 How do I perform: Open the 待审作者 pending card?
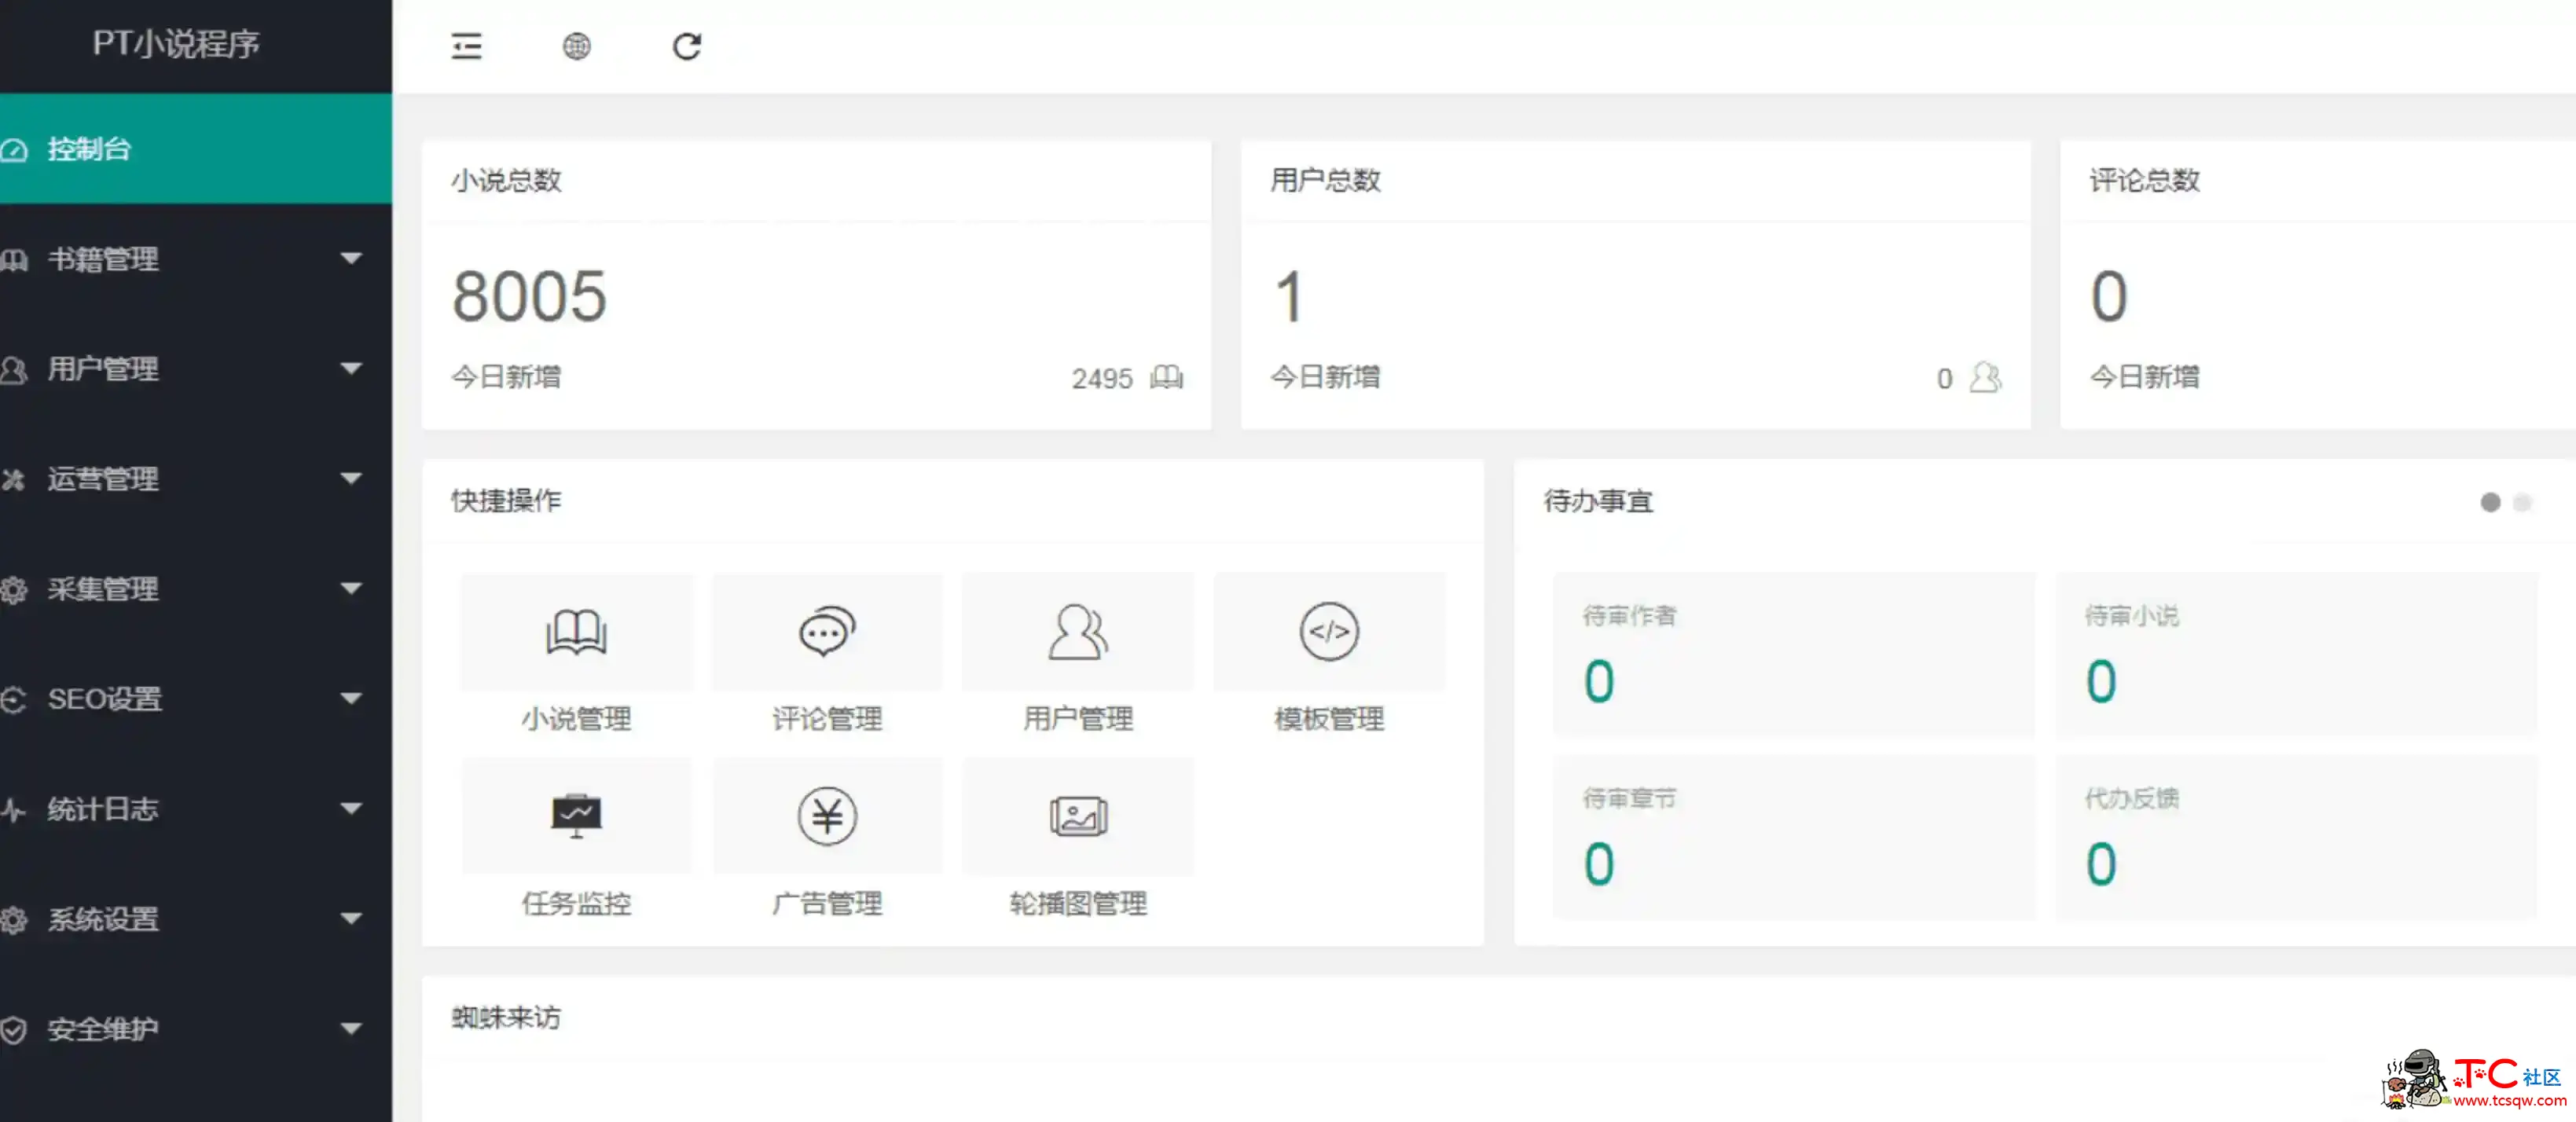[x=1794, y=655]
